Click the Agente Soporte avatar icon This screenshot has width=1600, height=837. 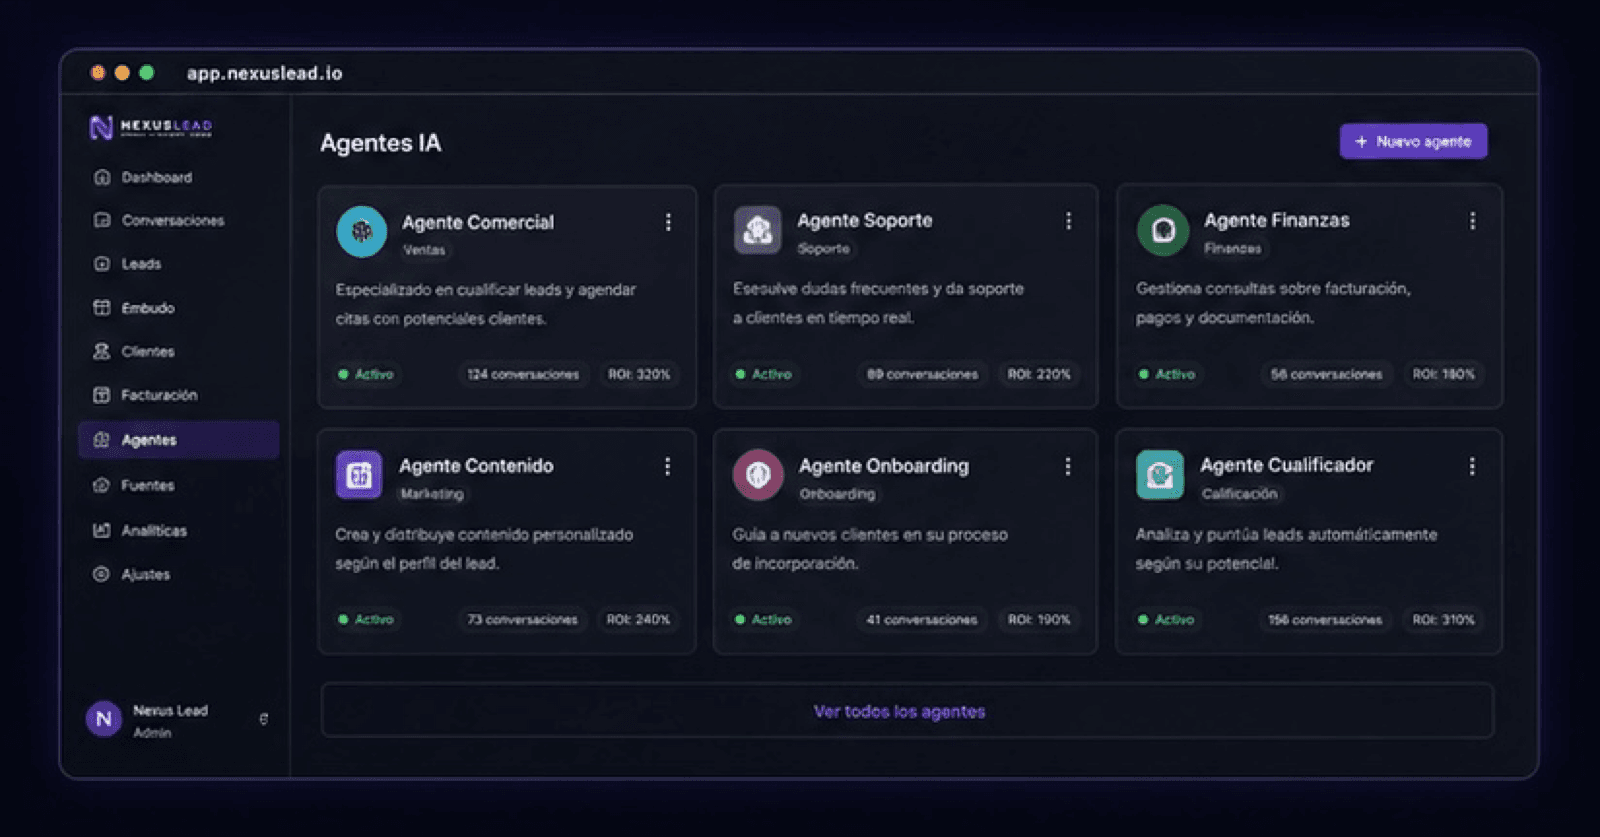click(x=758, y=230)
